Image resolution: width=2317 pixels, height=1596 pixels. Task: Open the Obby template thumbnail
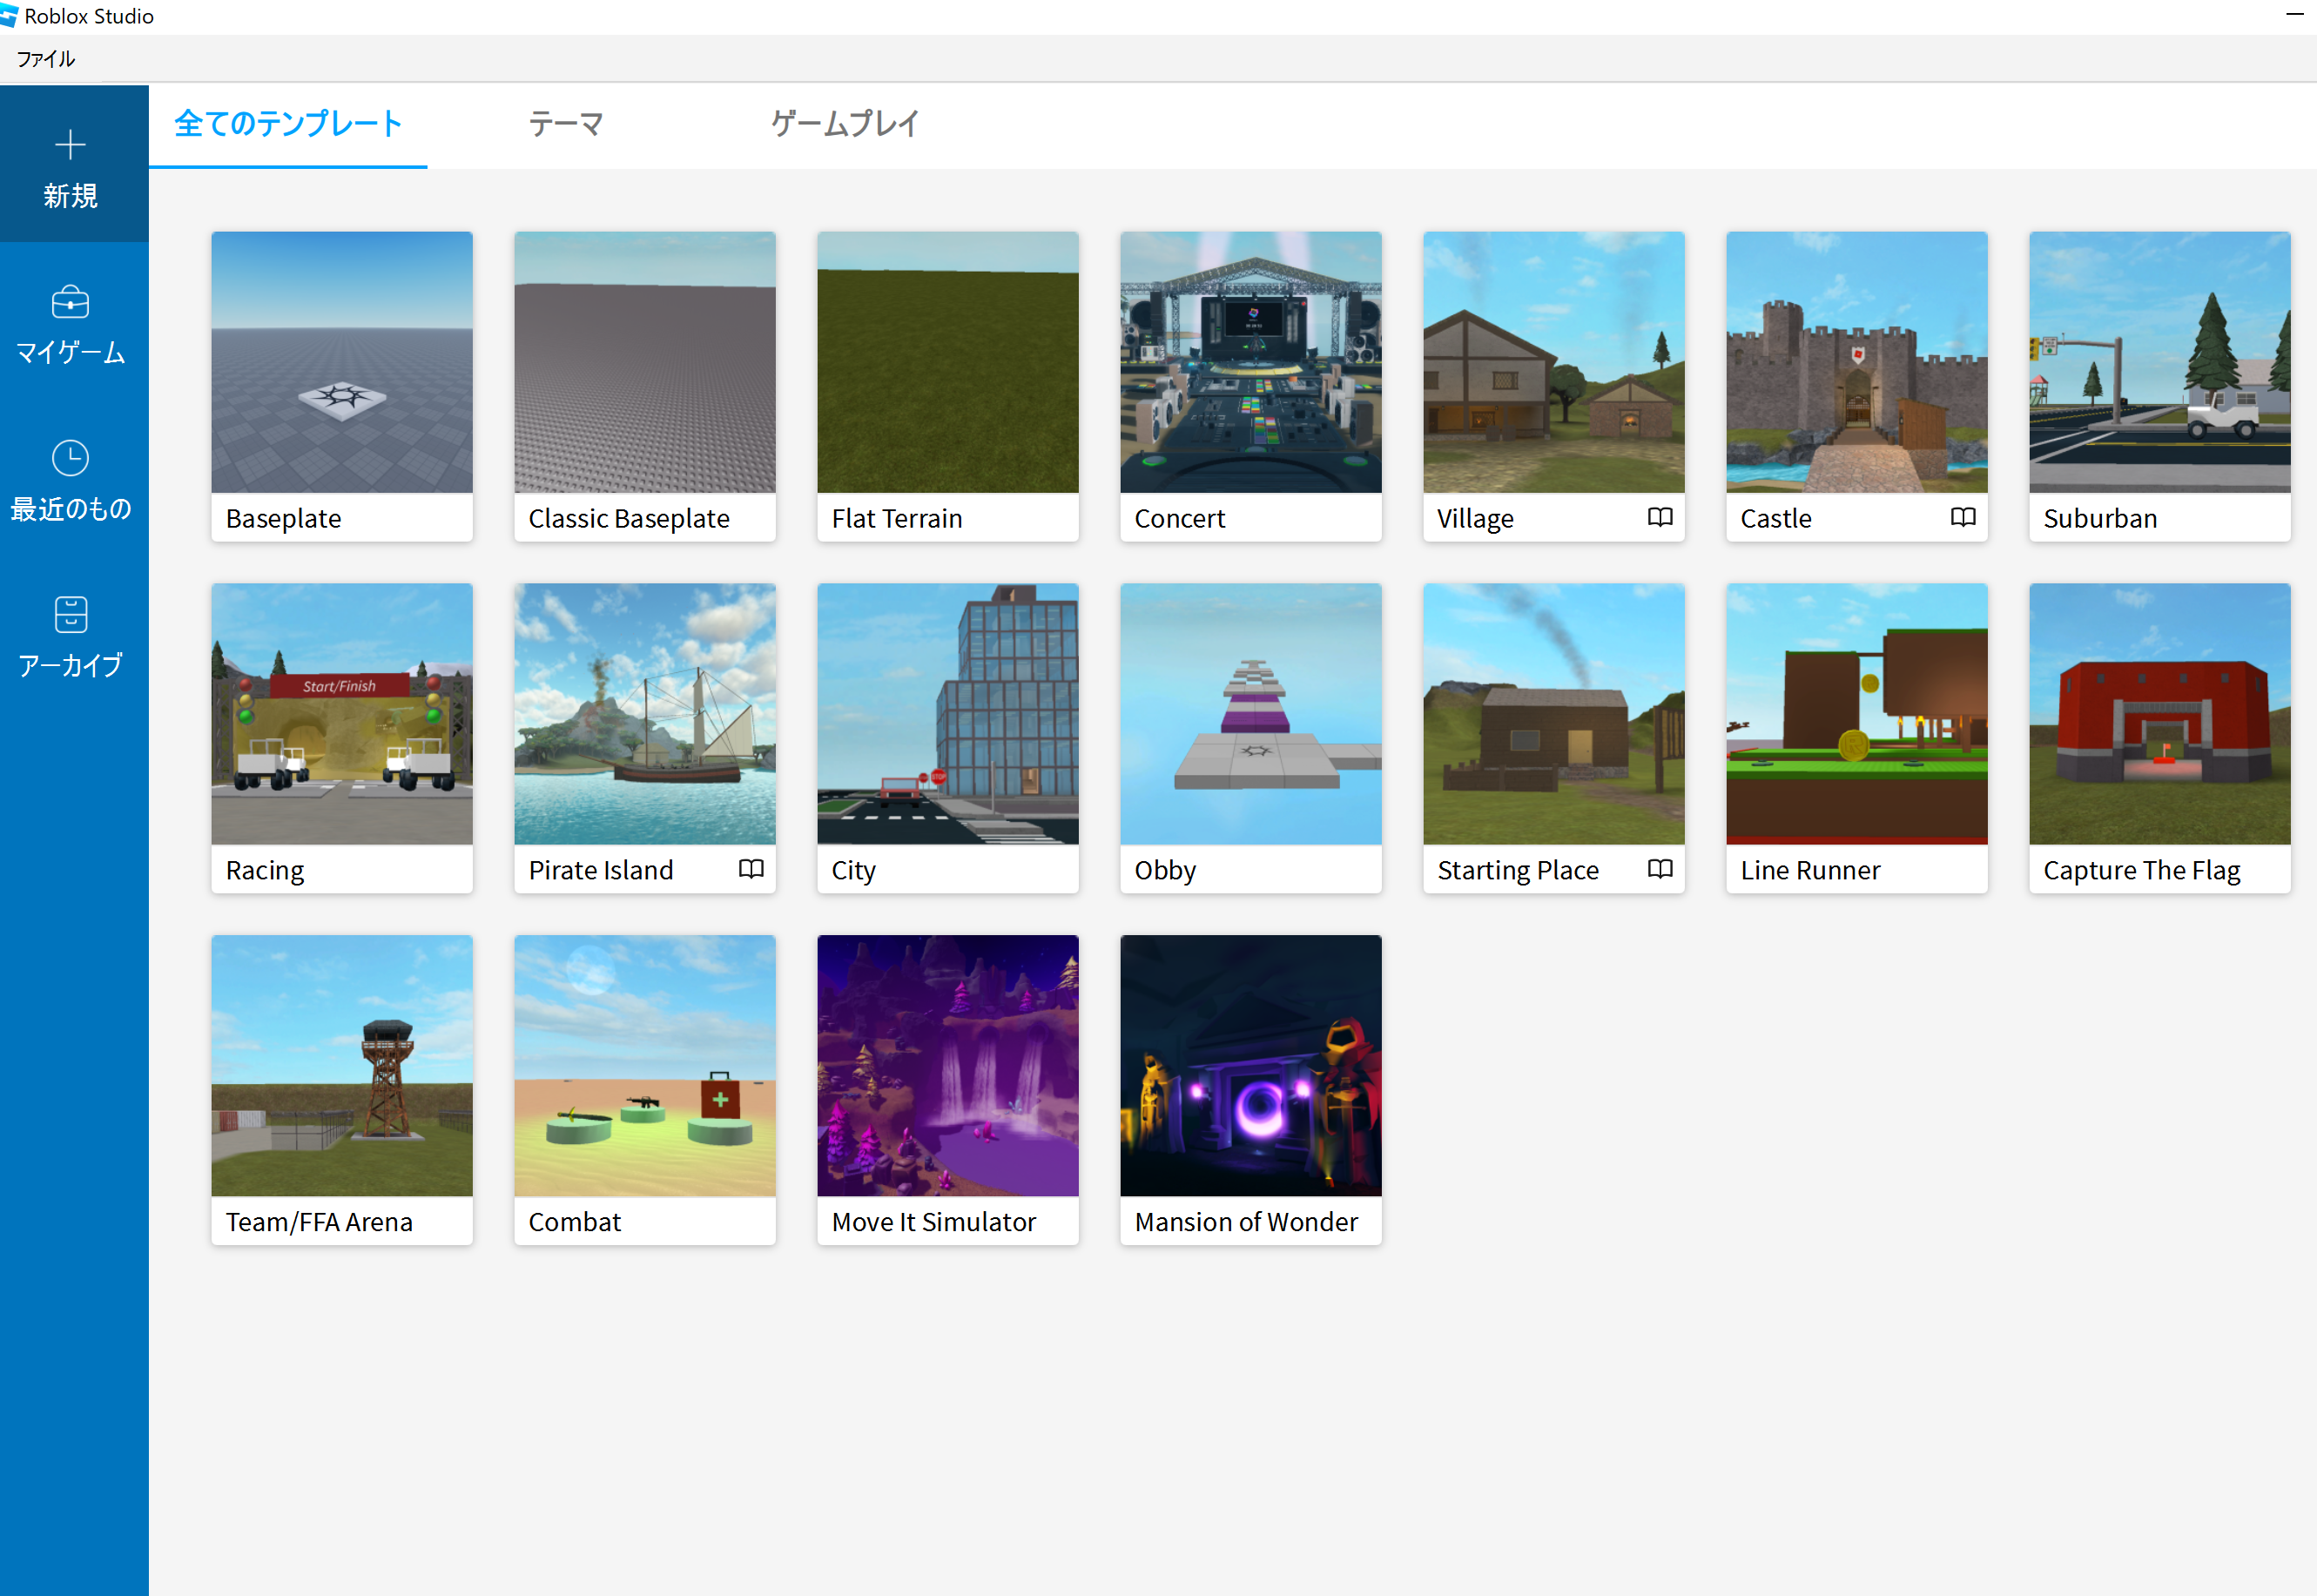[x=1251, y=714]
